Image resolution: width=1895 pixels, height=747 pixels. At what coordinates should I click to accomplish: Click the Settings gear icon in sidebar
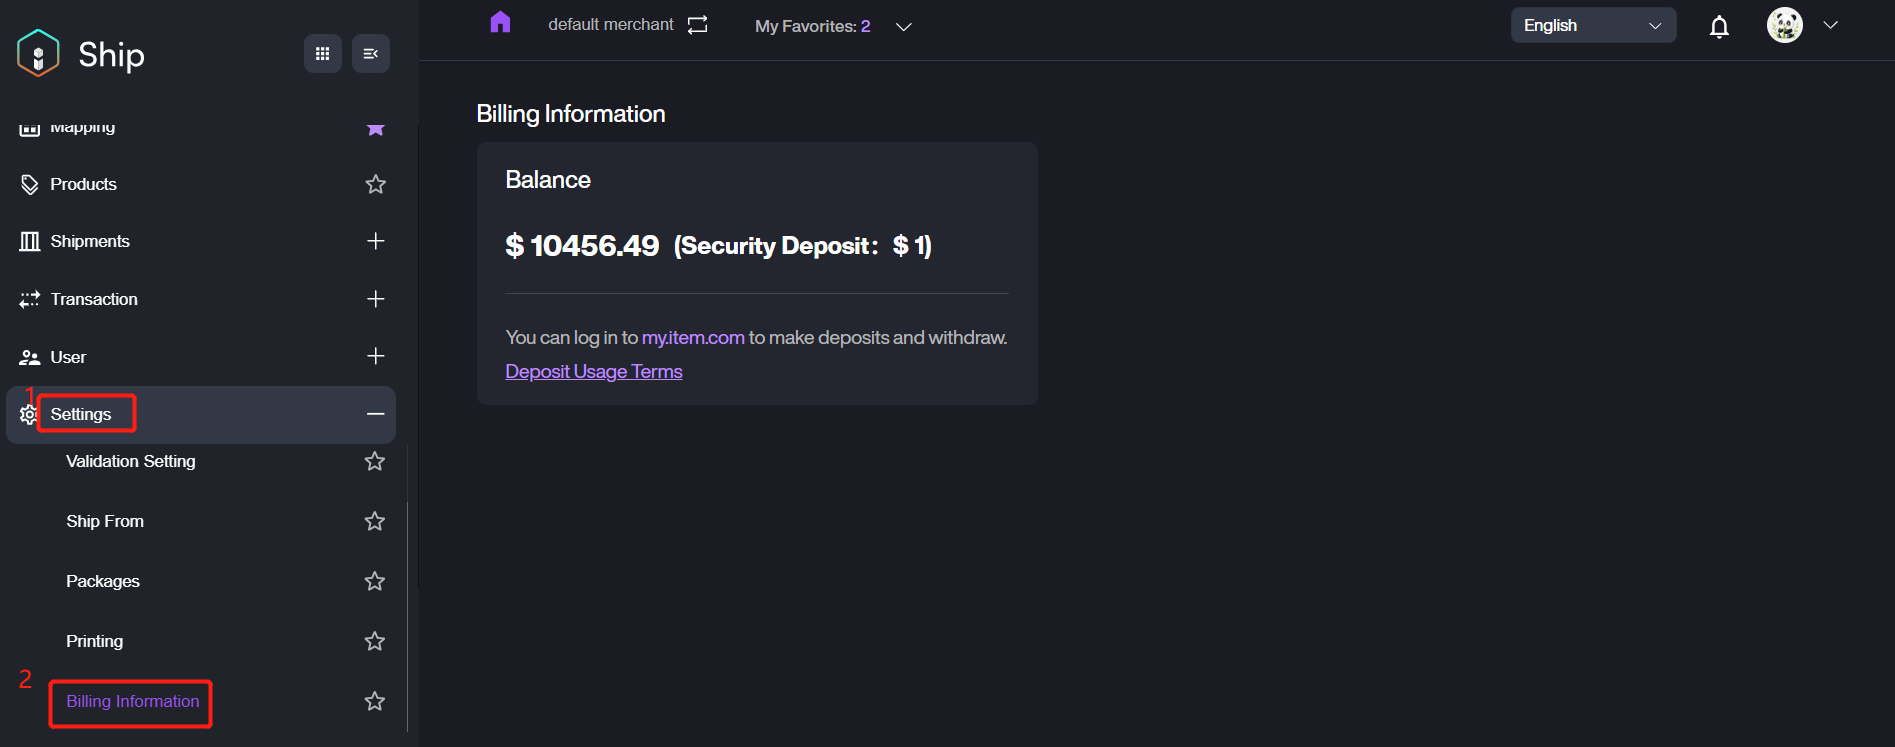pyautogui.click(x=28, y=415)
